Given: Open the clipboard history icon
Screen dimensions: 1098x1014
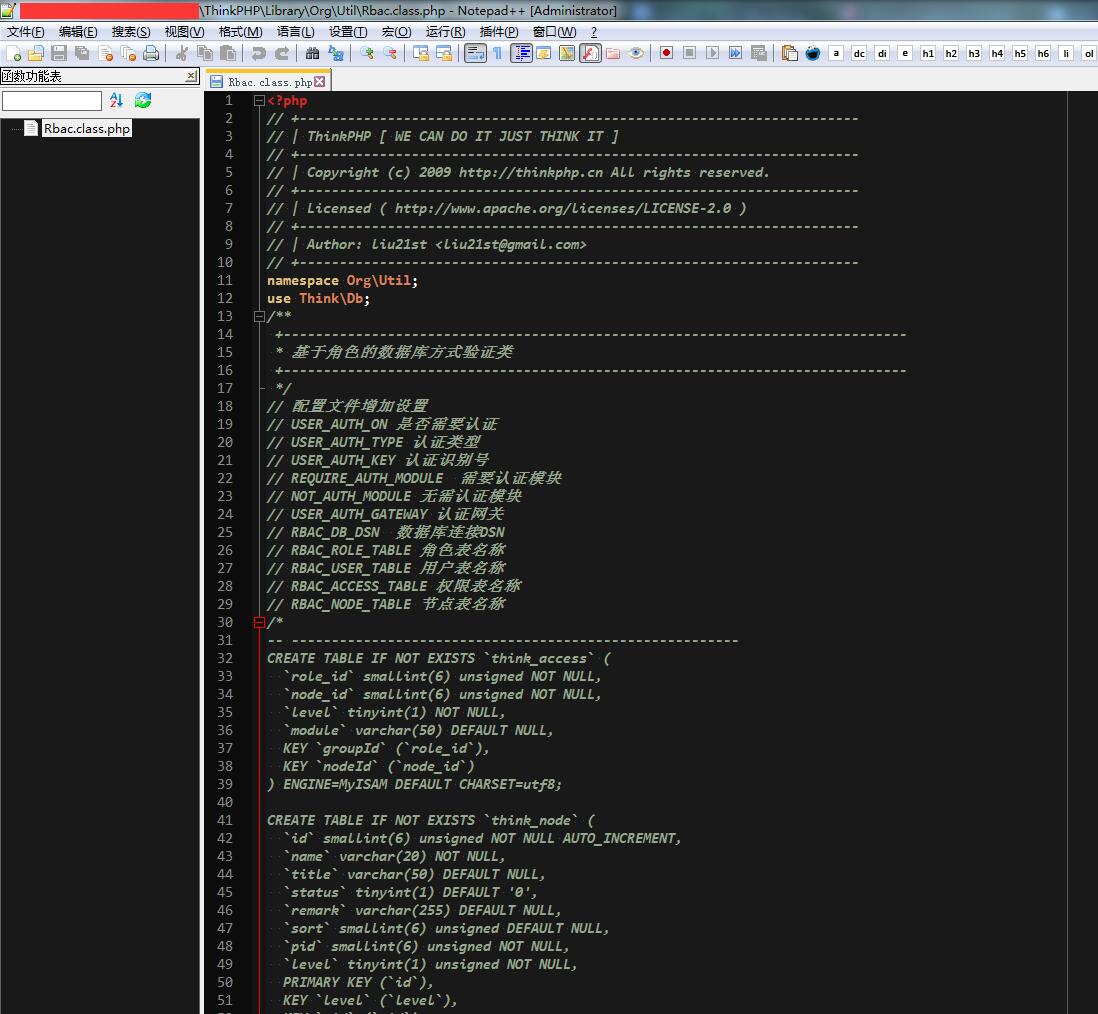Looking at the screenshot, I should pyautogui.click(x=790, y=53).
